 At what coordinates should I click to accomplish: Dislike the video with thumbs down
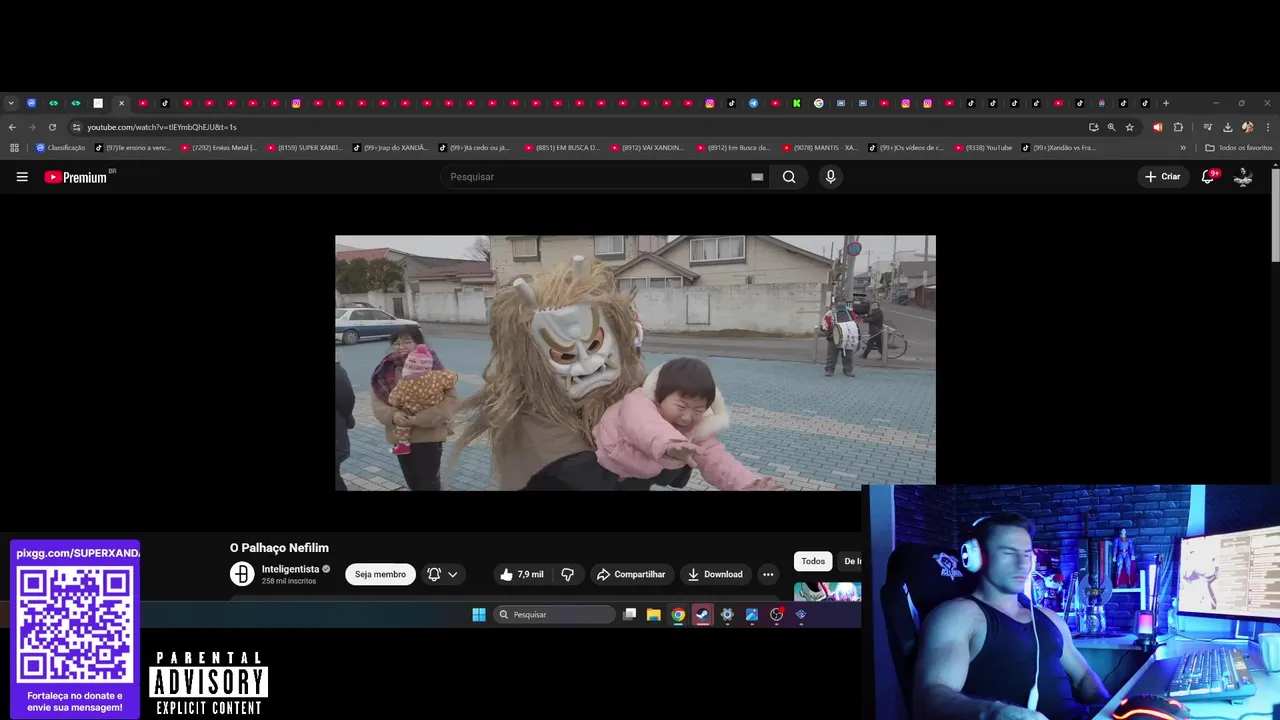[567, 574]
